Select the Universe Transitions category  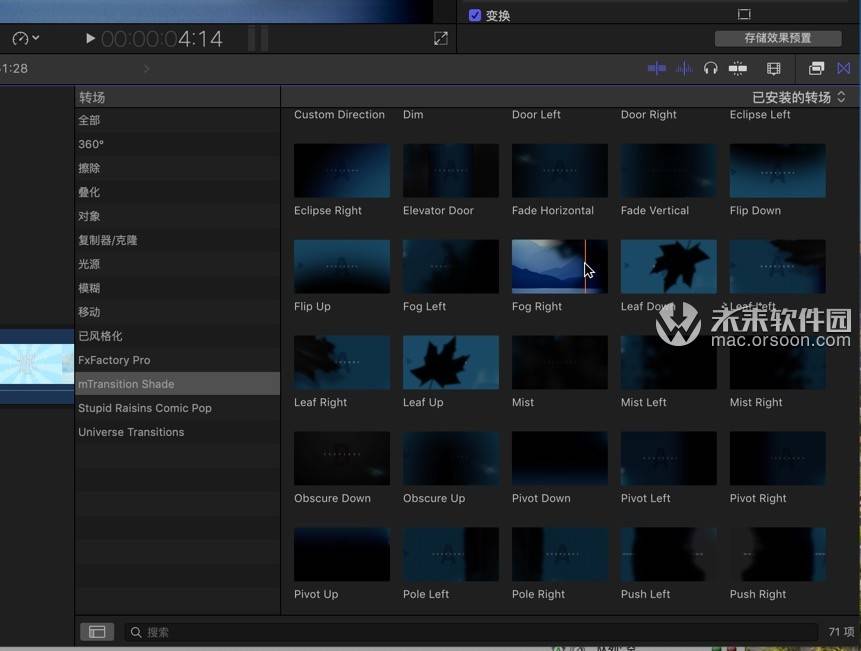tap(131, 432)
